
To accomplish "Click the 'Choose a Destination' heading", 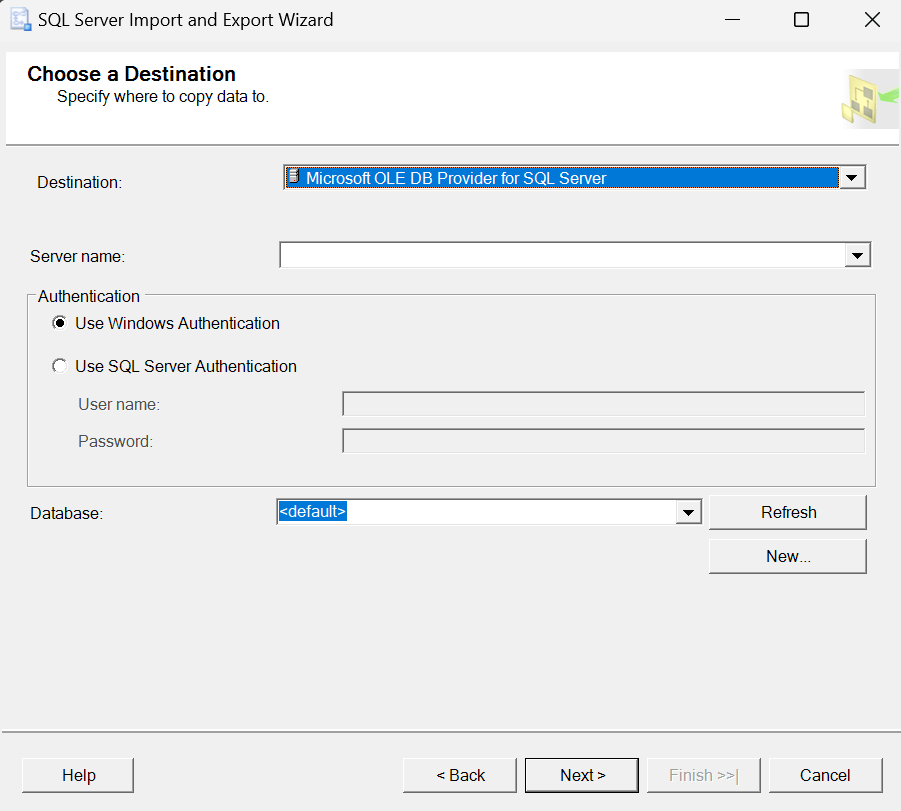I will click(x=132, y=74).
